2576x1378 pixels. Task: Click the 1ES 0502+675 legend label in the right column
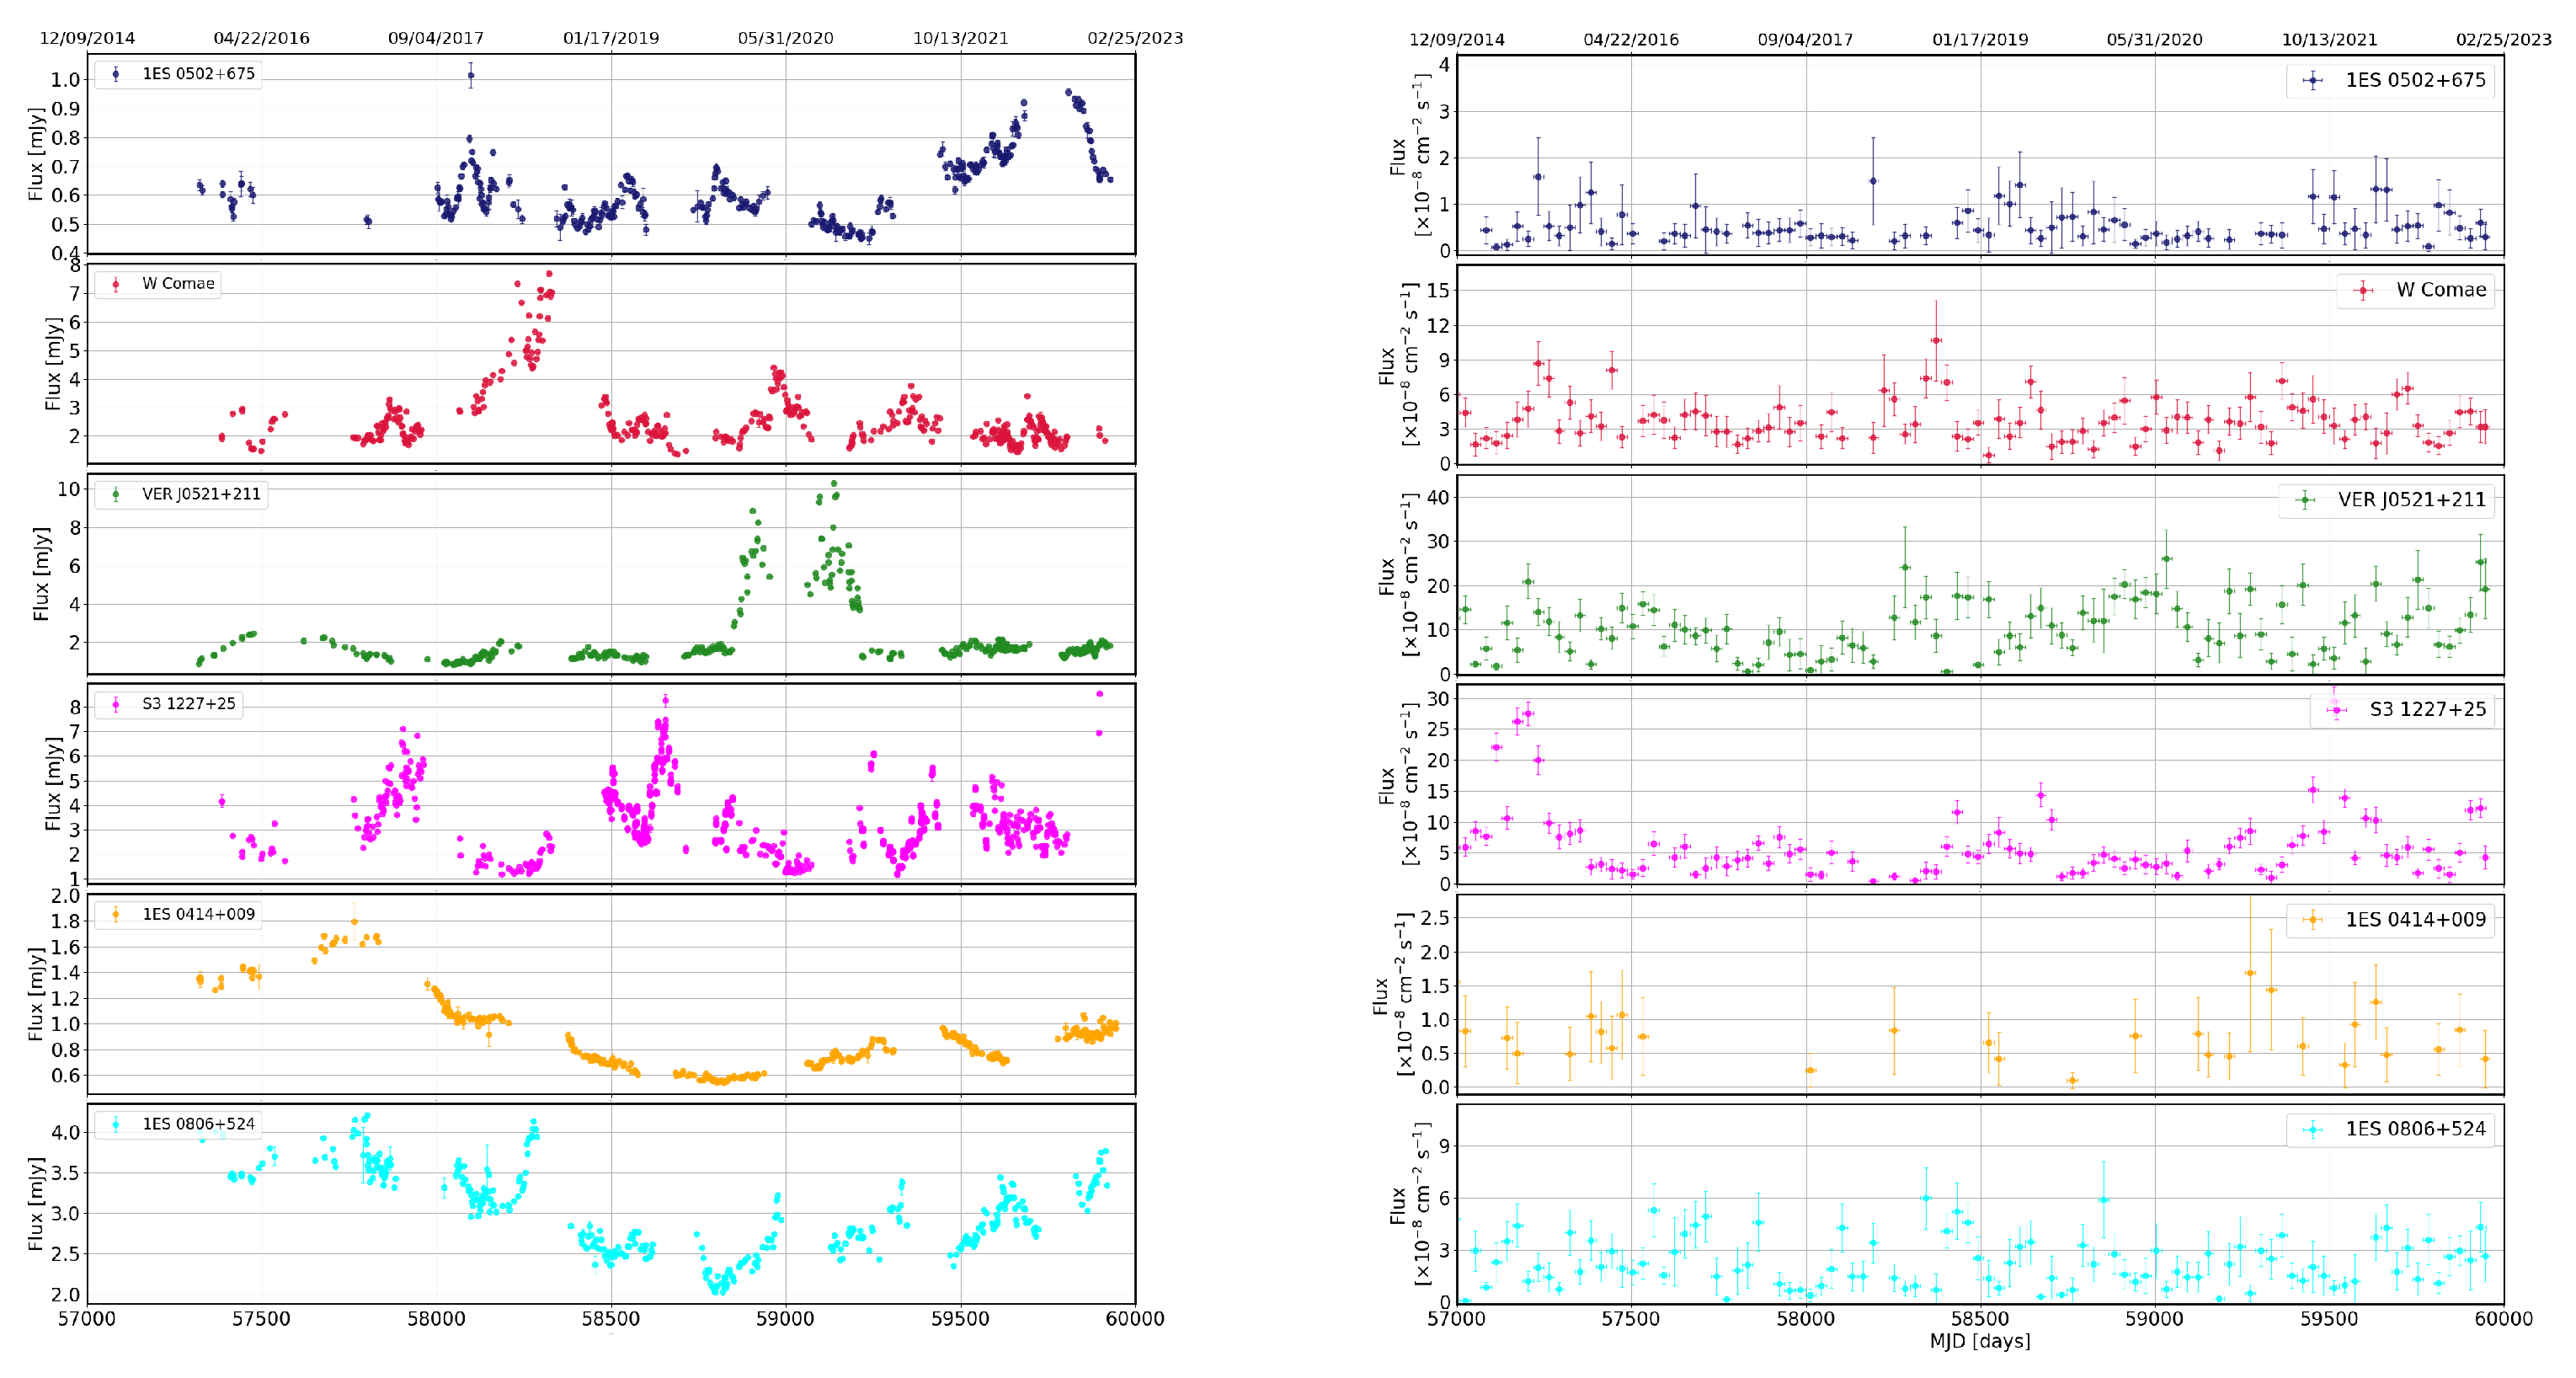coord(2415,81)
